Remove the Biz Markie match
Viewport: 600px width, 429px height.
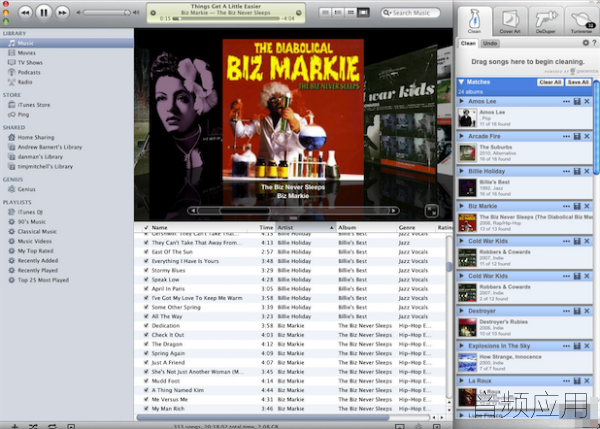[x=587, y=206]
